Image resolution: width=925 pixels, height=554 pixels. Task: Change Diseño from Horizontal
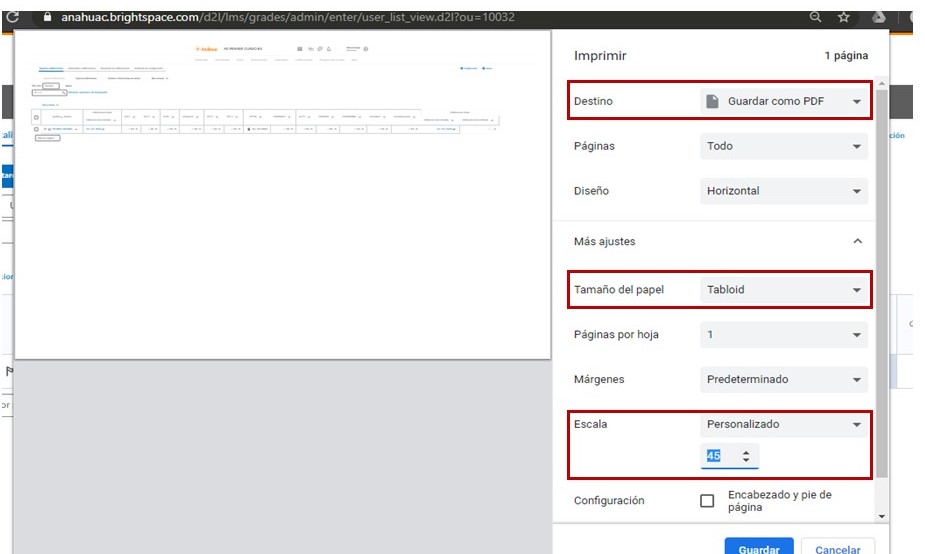pos(783,191)
